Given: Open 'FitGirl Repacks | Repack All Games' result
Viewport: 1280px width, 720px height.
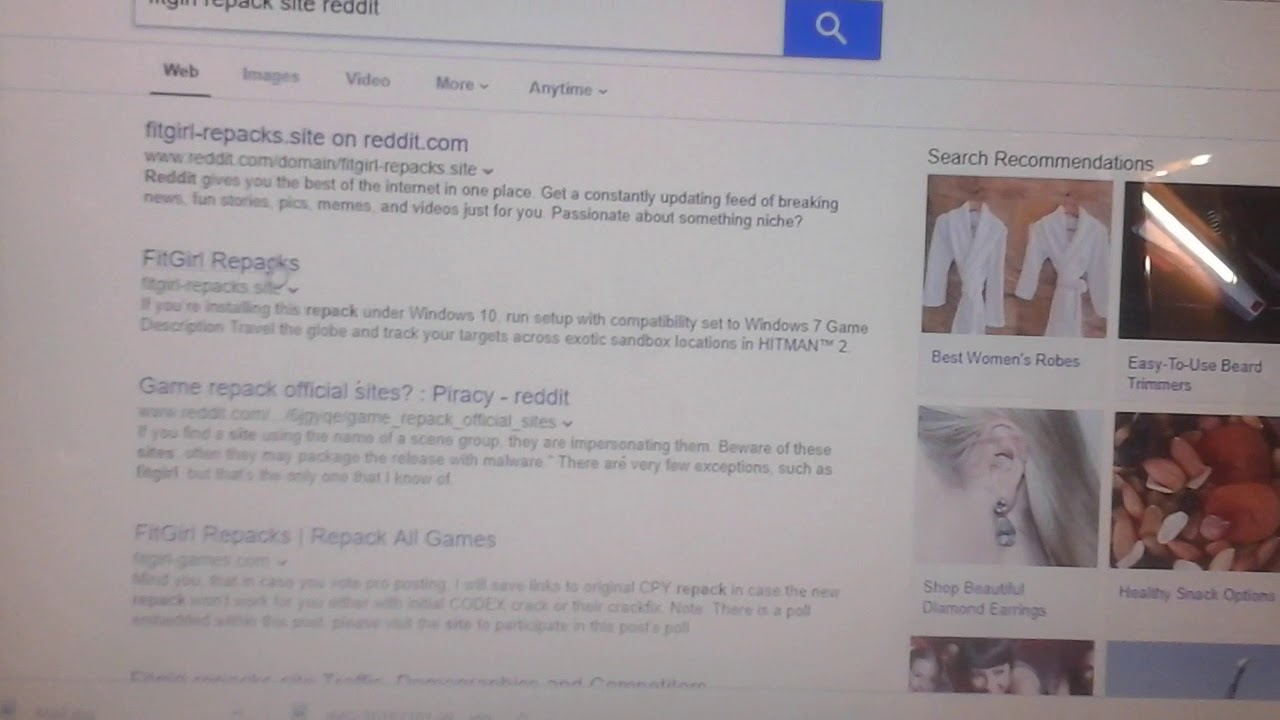Looking at the screenshot, I should pyautogui.click(x=315, y=536).
